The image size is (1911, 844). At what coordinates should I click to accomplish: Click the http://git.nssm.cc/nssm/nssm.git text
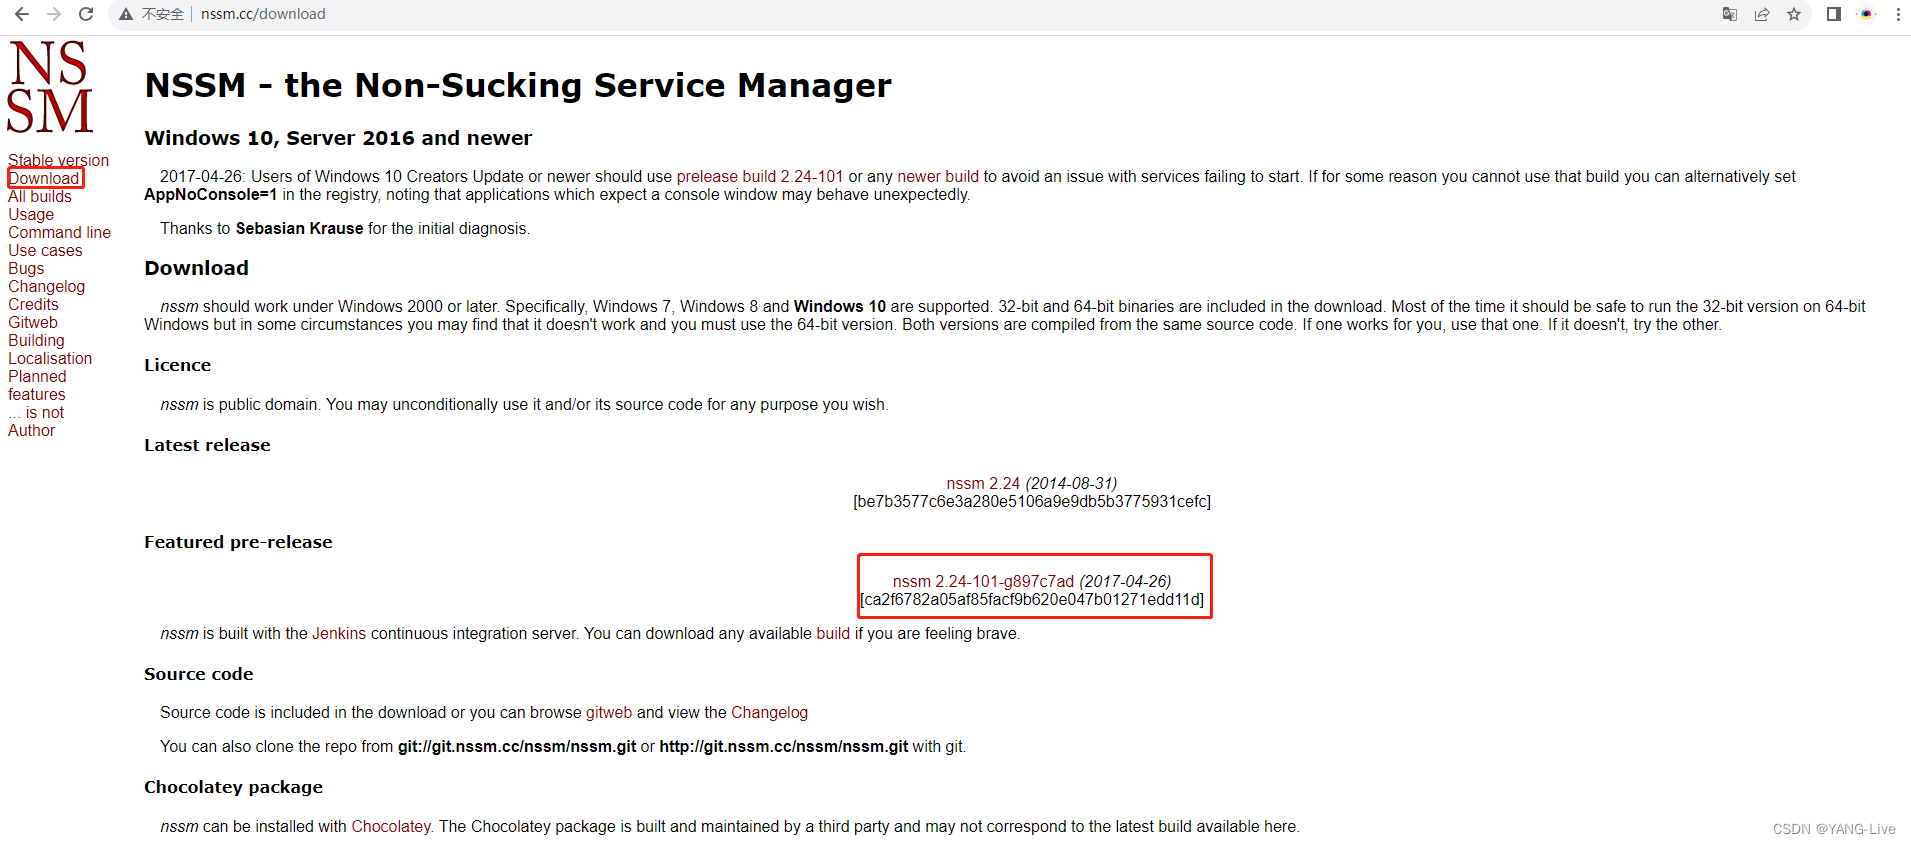coord(784,746)
